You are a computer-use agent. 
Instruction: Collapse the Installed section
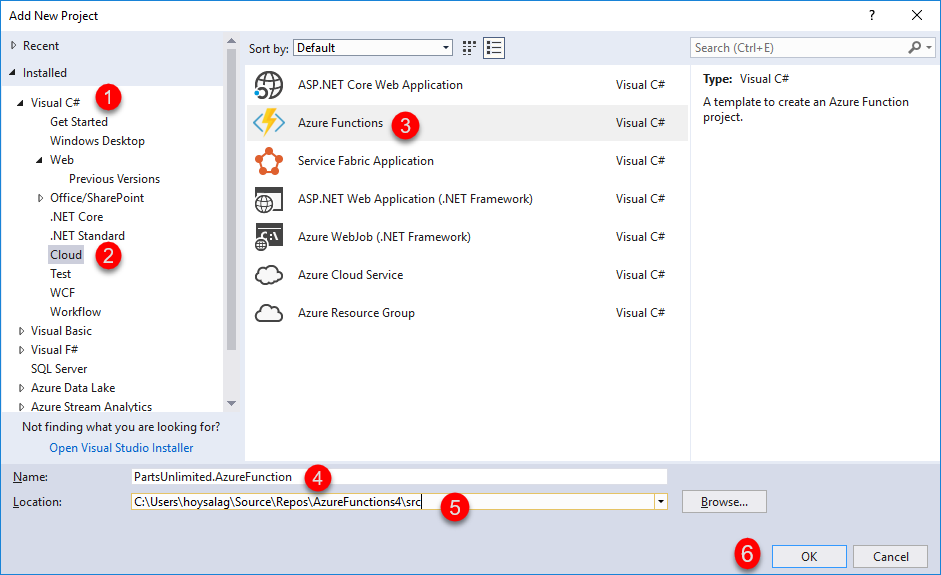pos(13,73)
